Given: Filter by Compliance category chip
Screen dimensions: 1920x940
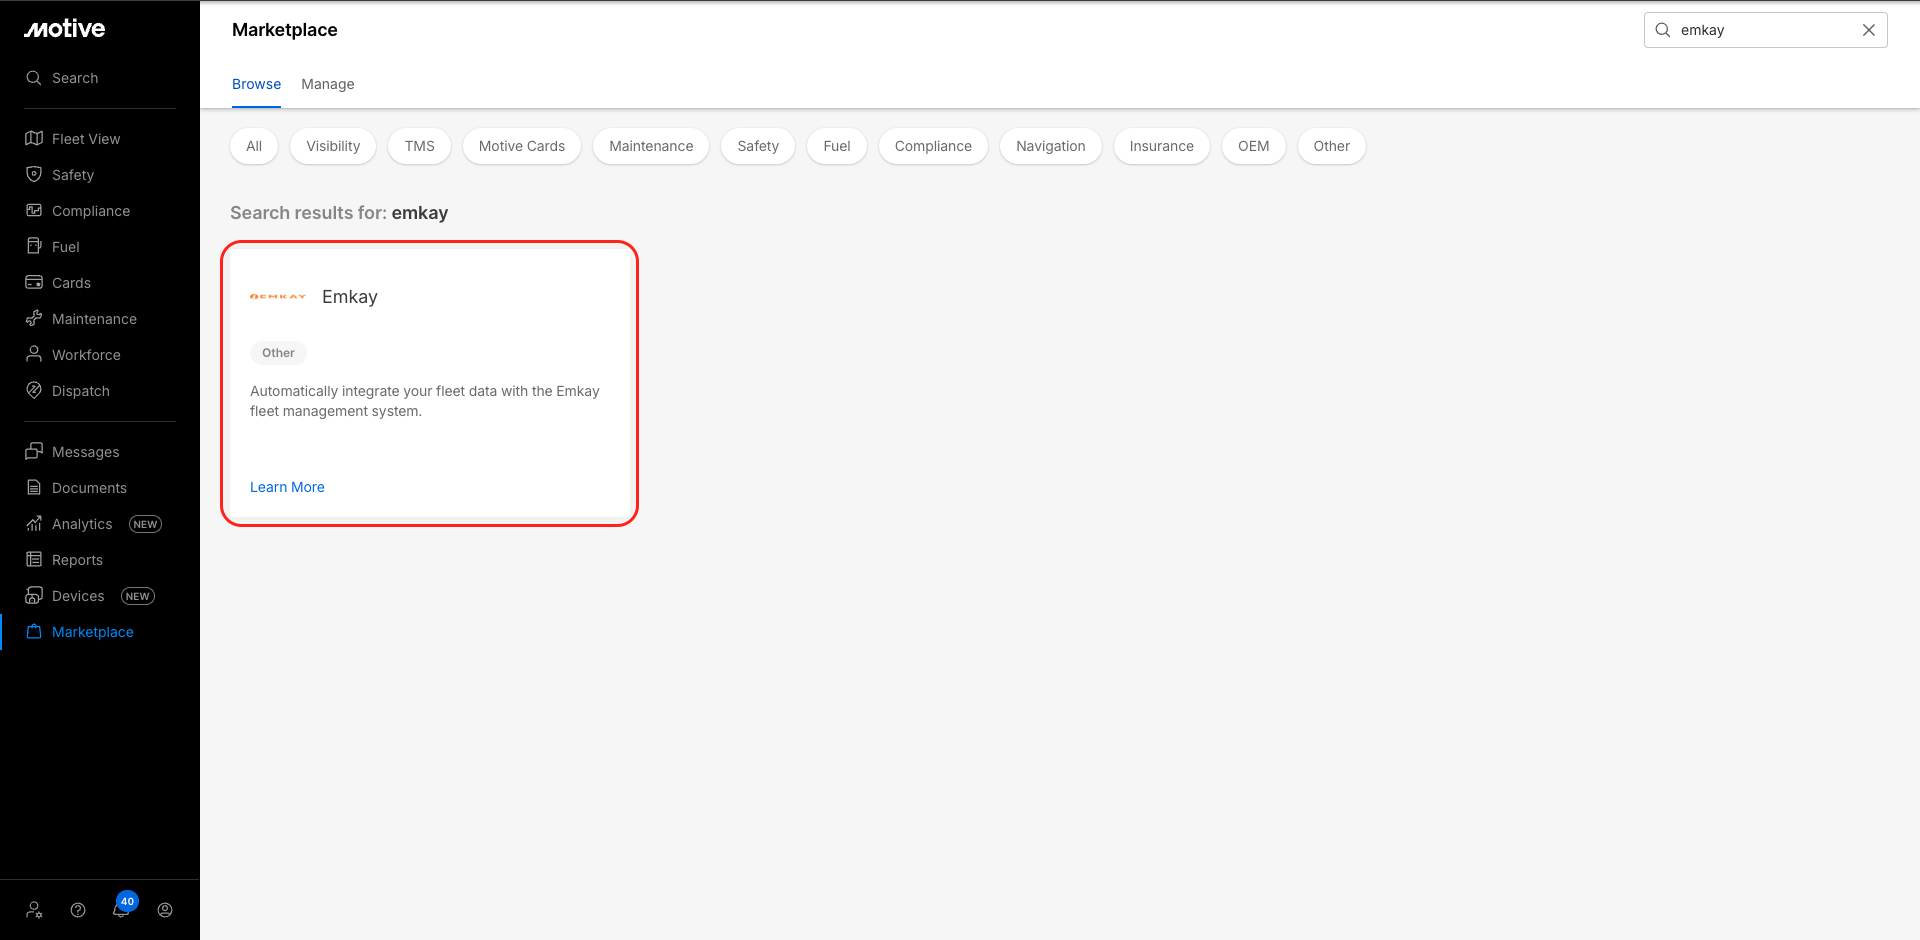Looking at the screenshot, I should tap(933, 146).
